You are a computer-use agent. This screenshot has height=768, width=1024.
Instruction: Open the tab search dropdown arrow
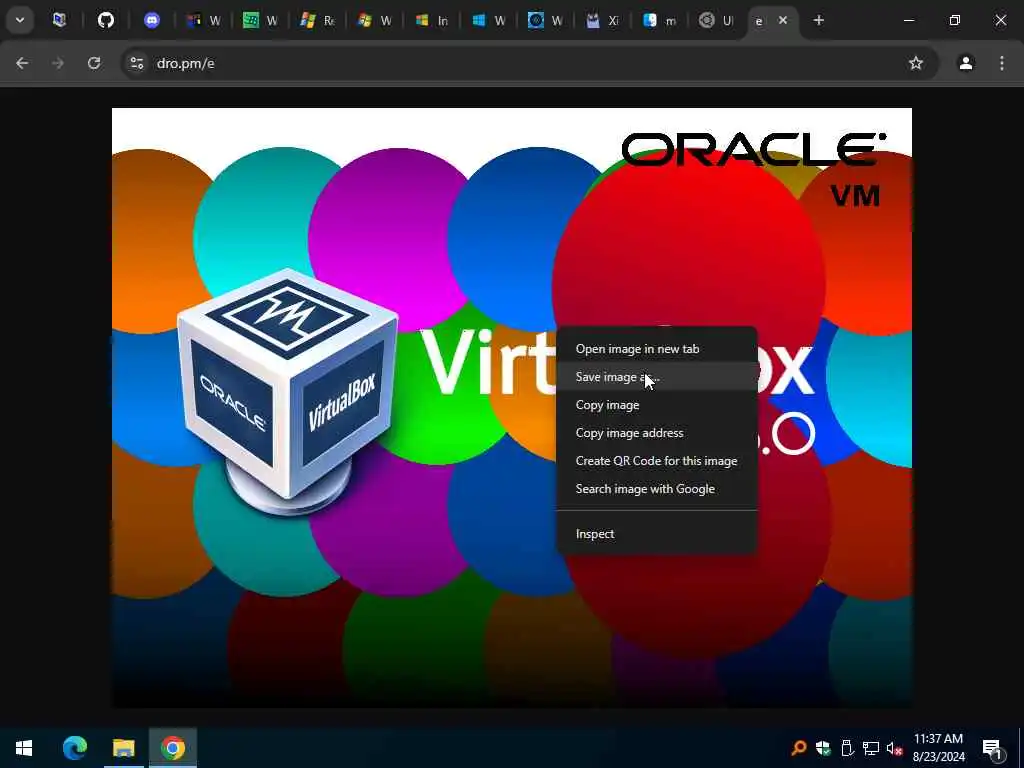pos(20,20)
